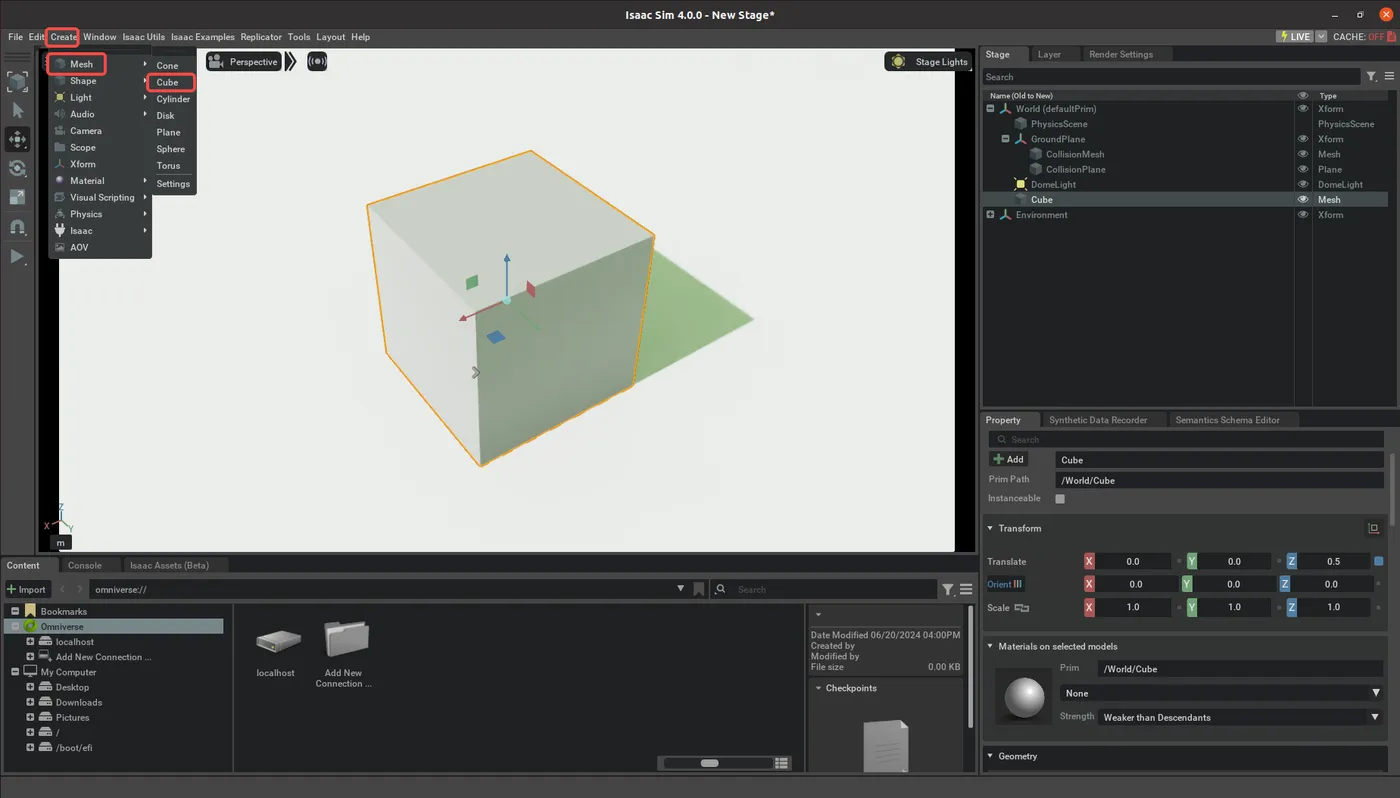
Task: Toggle visibility eye for Environment
Action: pyautogui.click(x=1302, y=214)
